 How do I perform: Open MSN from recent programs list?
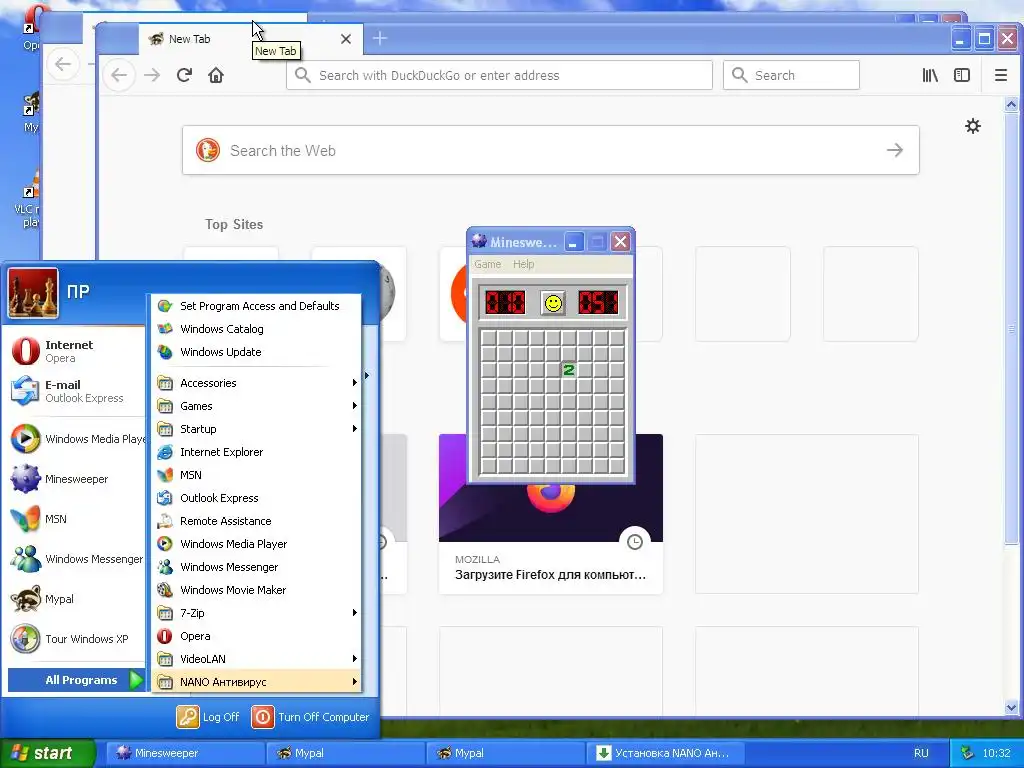pyautogui.click(x=74, y=519)
